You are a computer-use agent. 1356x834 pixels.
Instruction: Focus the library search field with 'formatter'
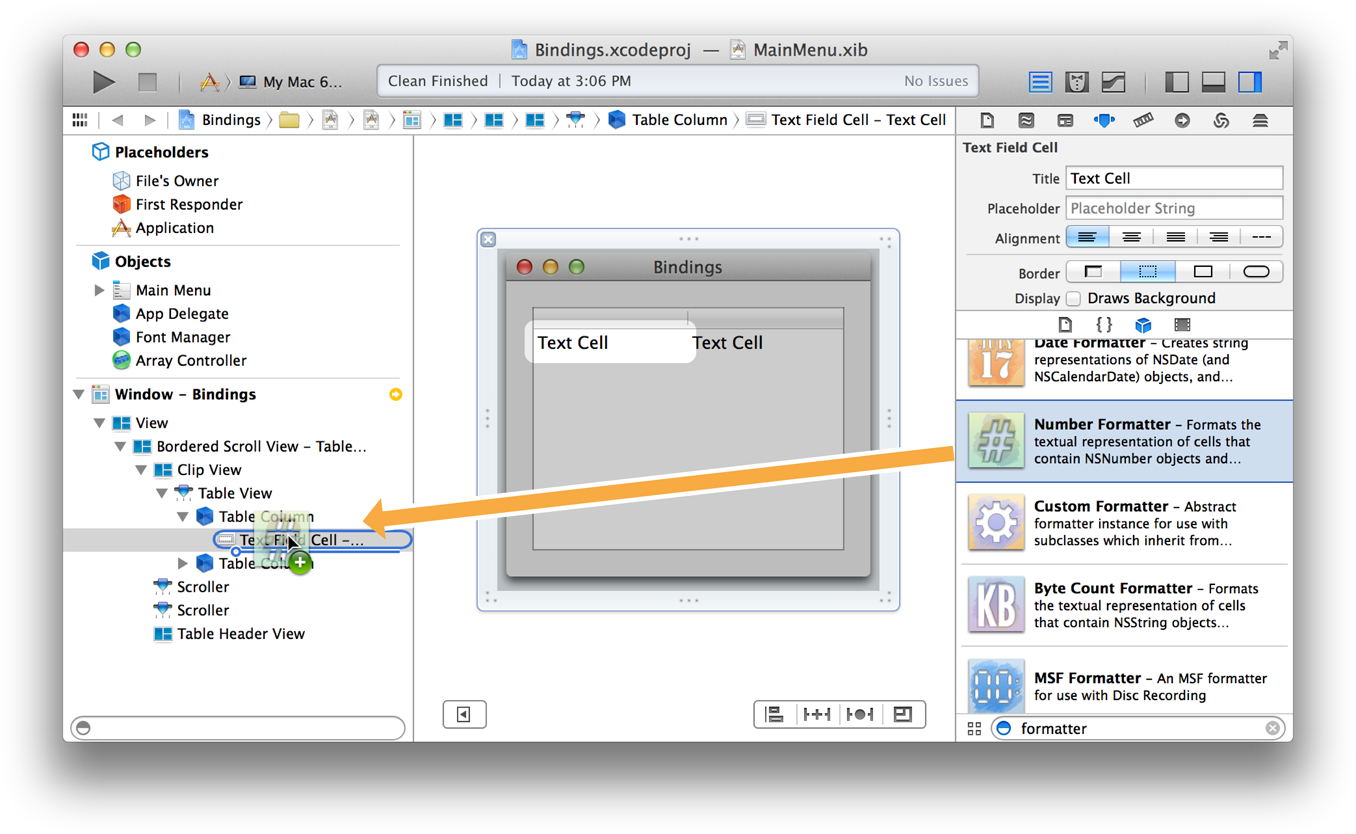pos(1139,729)
